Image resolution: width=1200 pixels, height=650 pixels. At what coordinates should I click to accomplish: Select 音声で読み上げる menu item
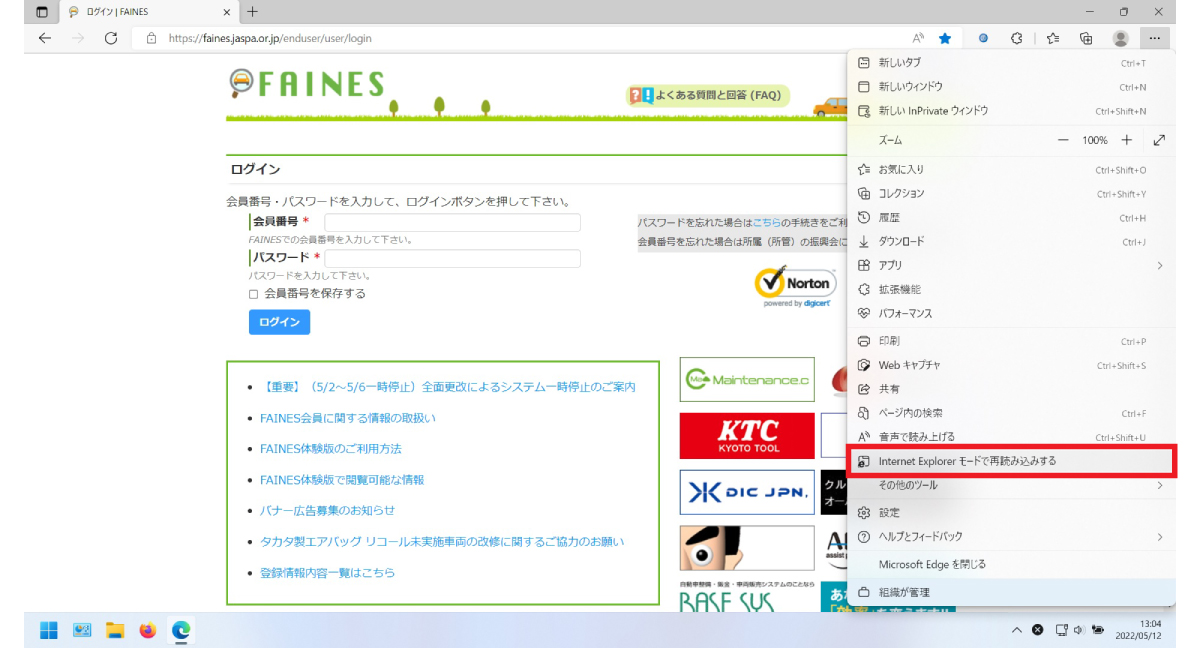coord(1011,437)
